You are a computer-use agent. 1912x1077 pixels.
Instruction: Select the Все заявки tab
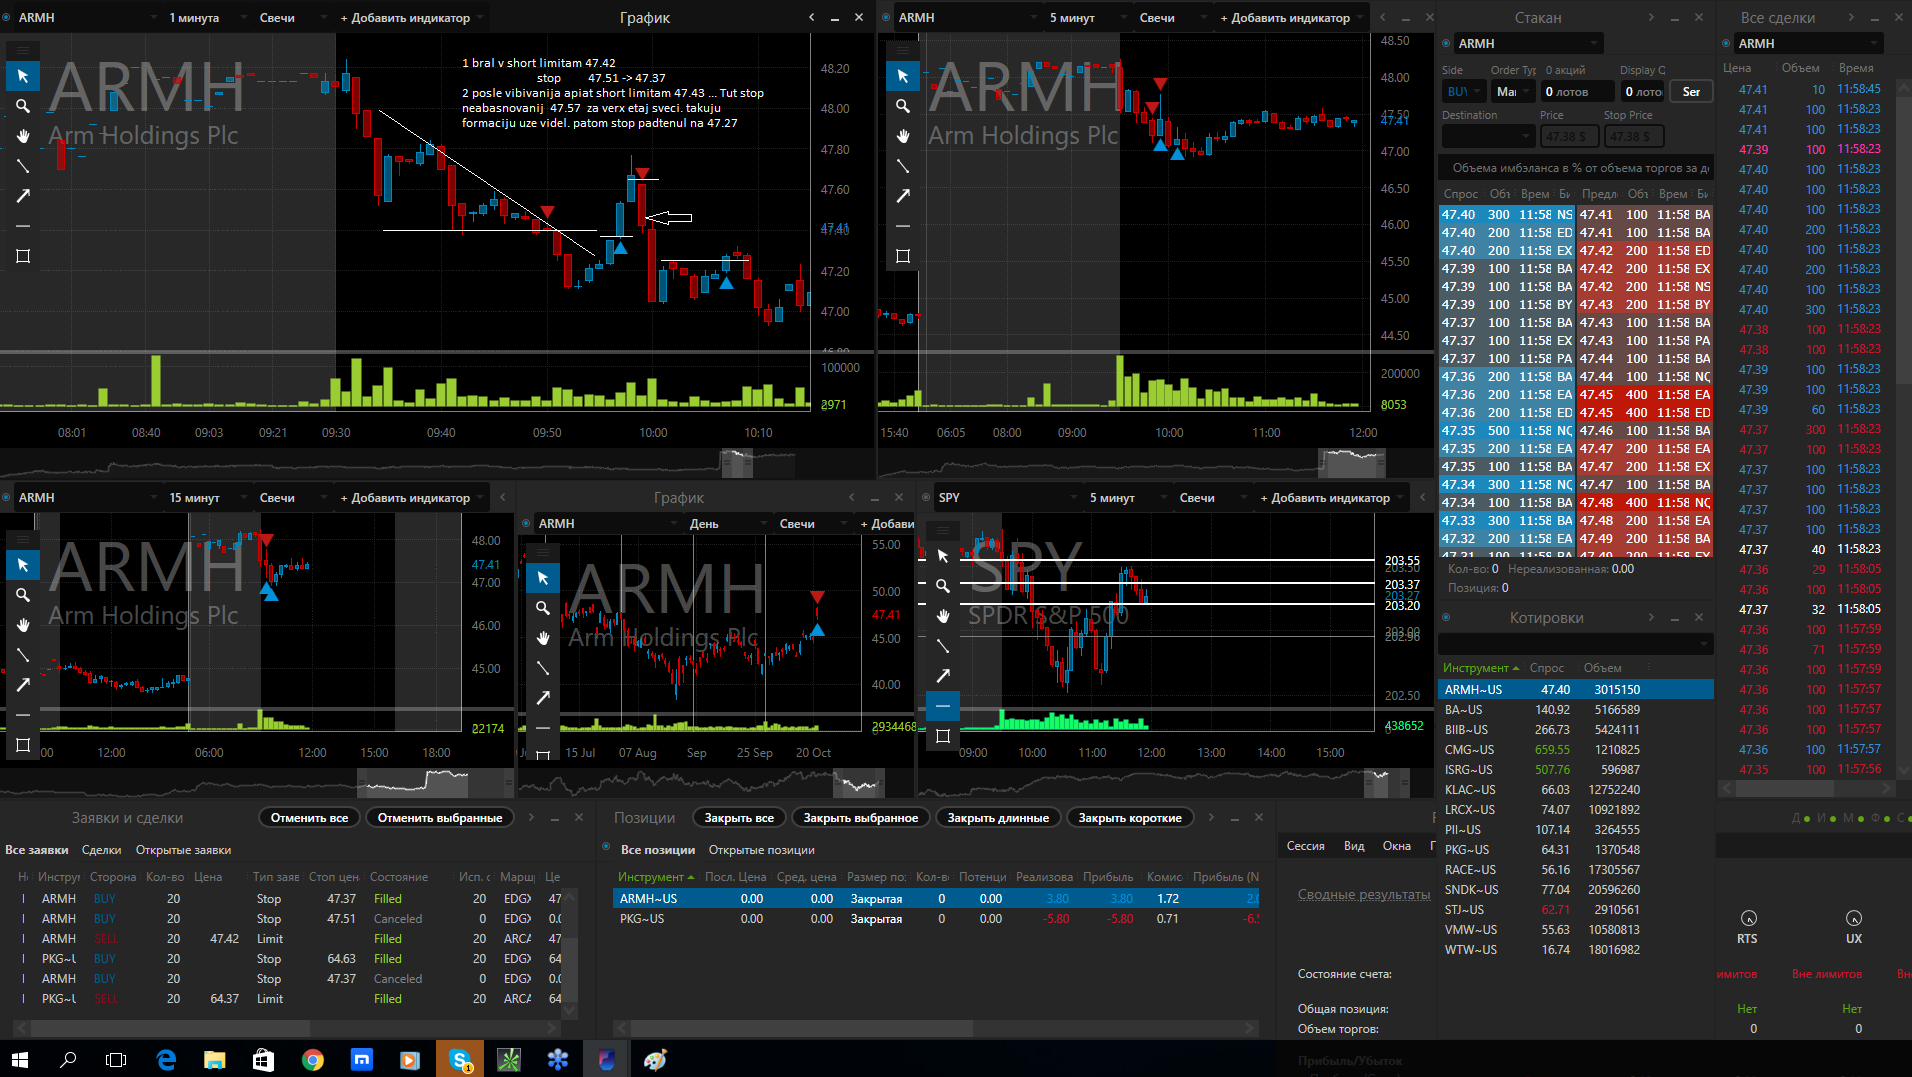pos(37,850)
